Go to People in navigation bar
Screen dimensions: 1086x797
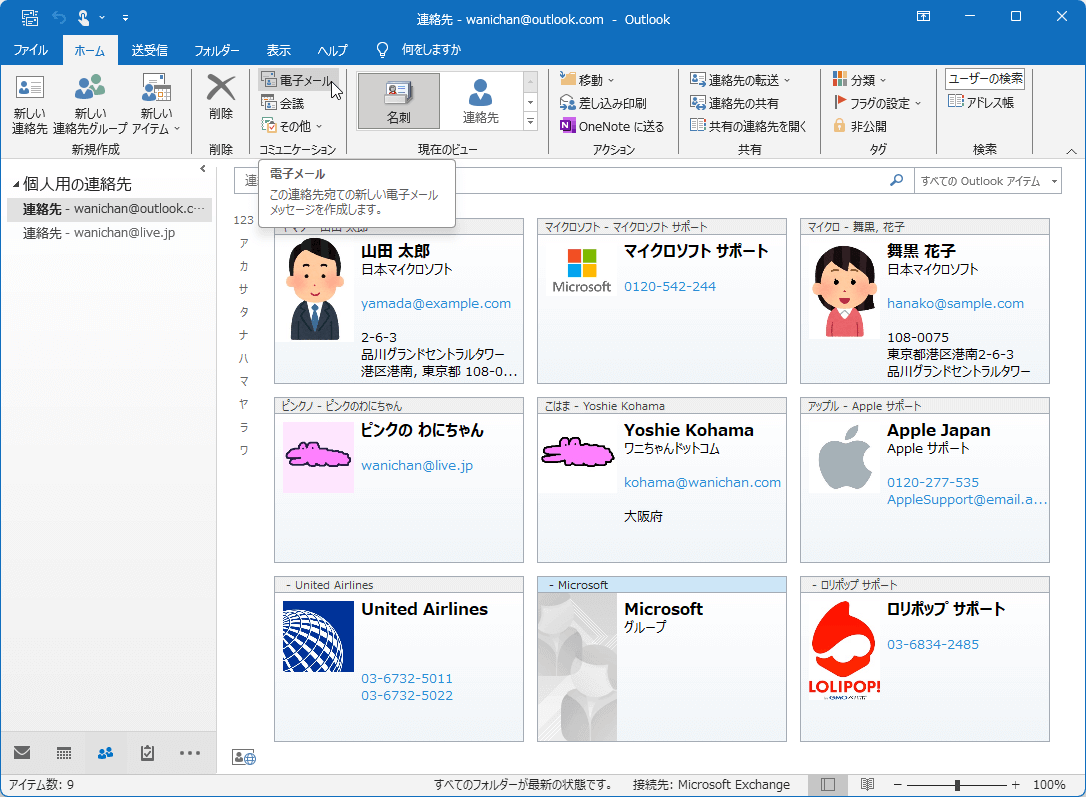[x=105, y=753]
